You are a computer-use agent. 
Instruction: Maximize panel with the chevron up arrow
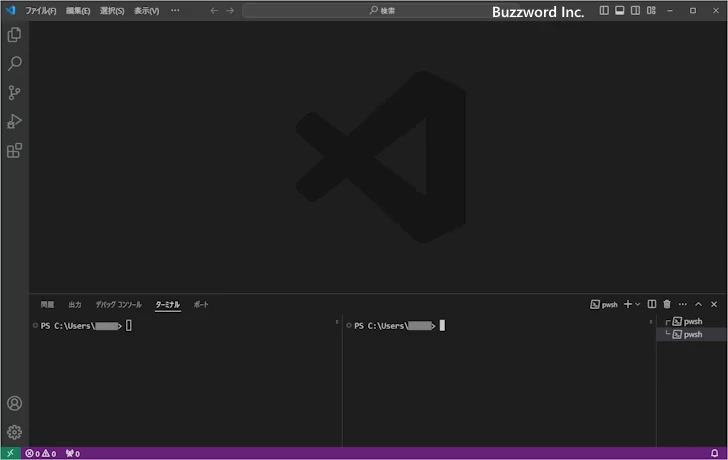tap(699, 304)
